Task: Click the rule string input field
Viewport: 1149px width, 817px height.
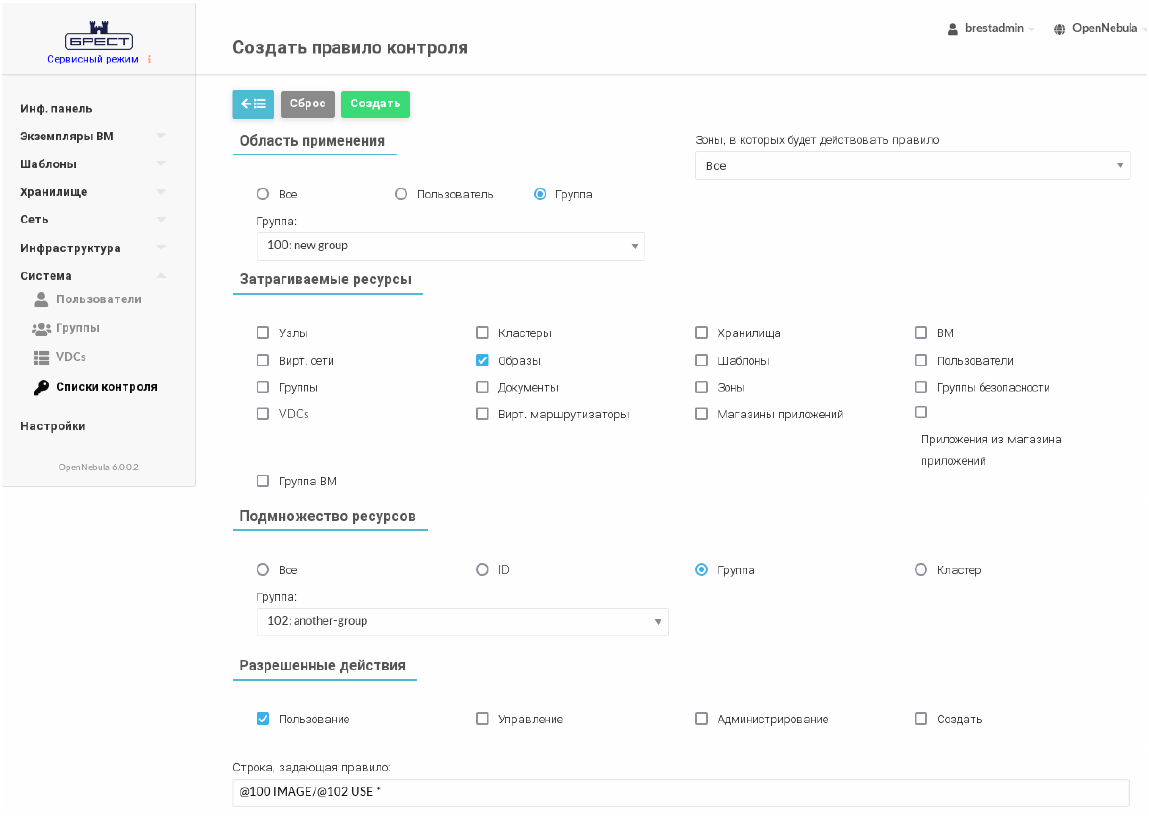Action: 680,793
